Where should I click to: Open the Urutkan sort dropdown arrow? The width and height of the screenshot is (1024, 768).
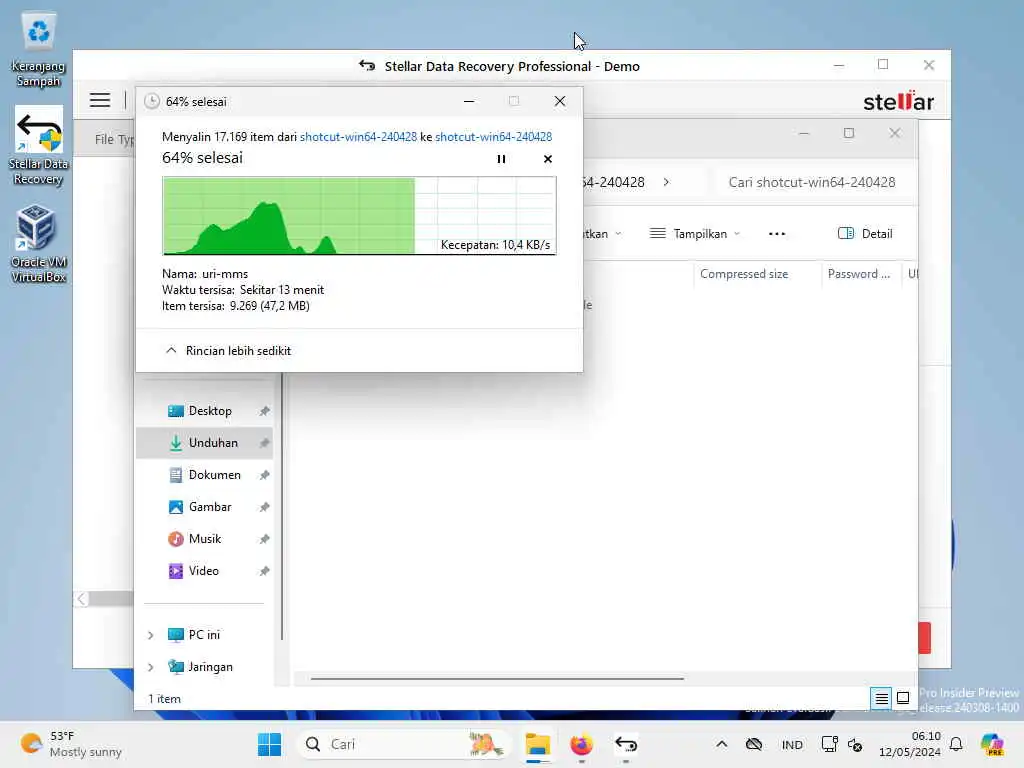coord(618,234)
